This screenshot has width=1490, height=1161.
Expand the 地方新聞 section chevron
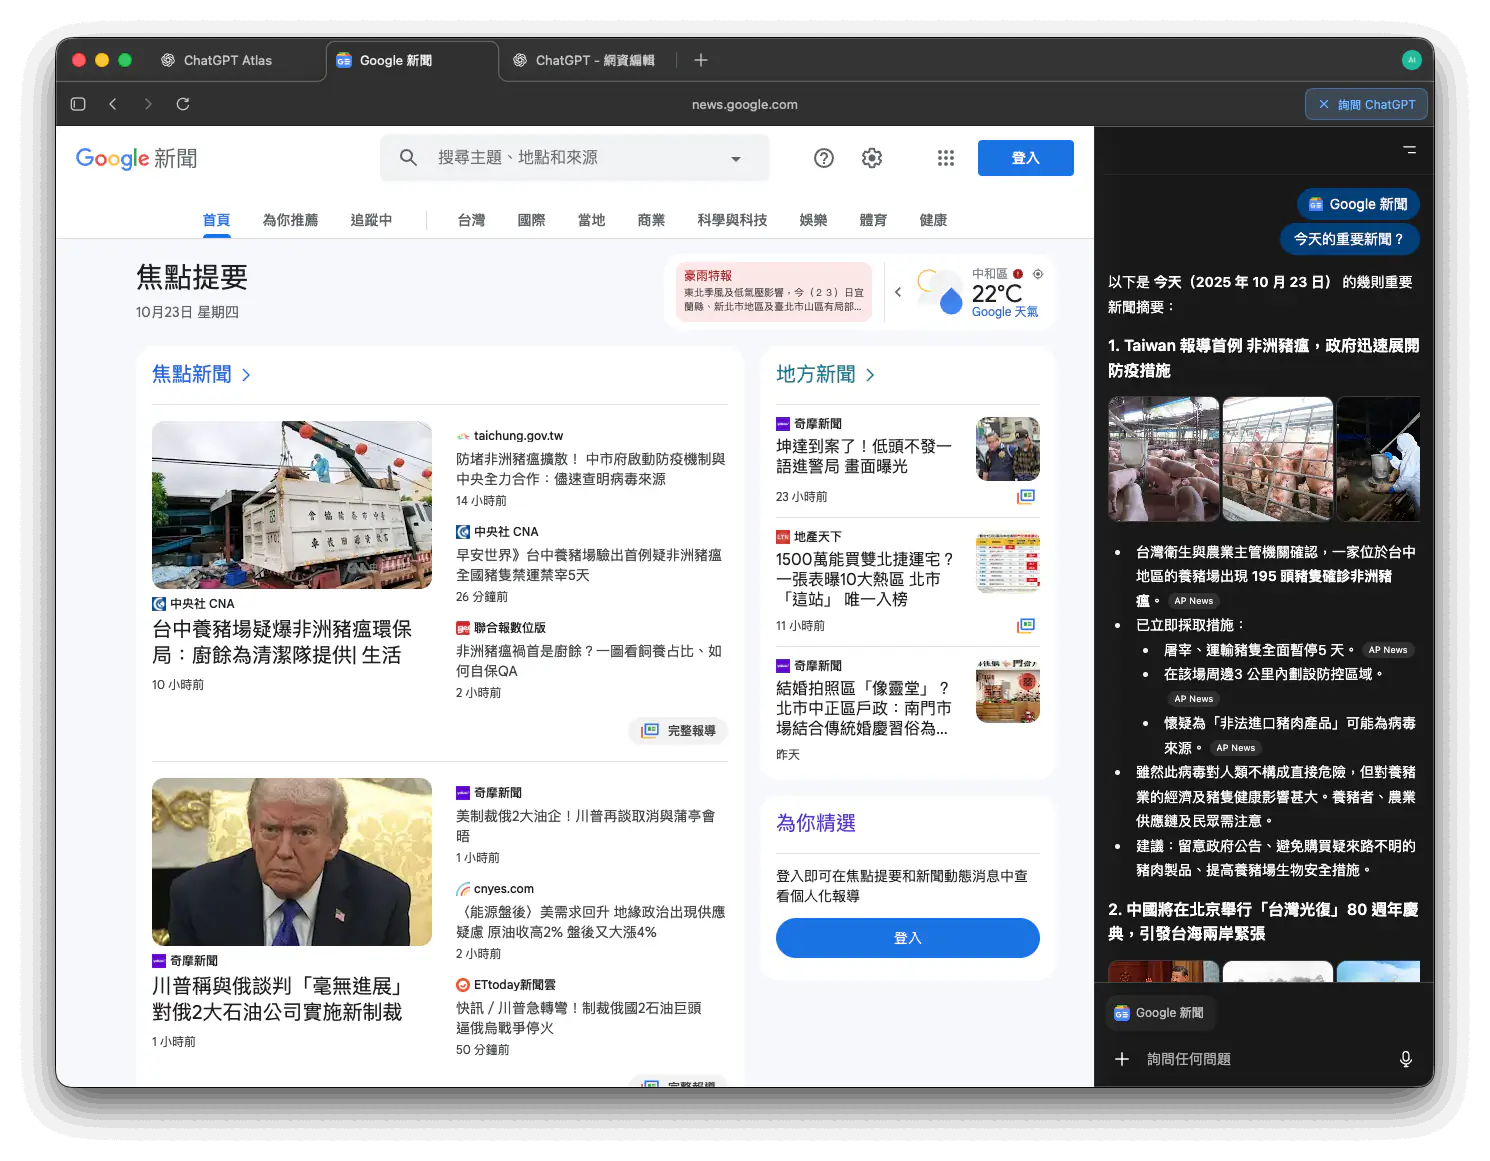click(870, 375)
